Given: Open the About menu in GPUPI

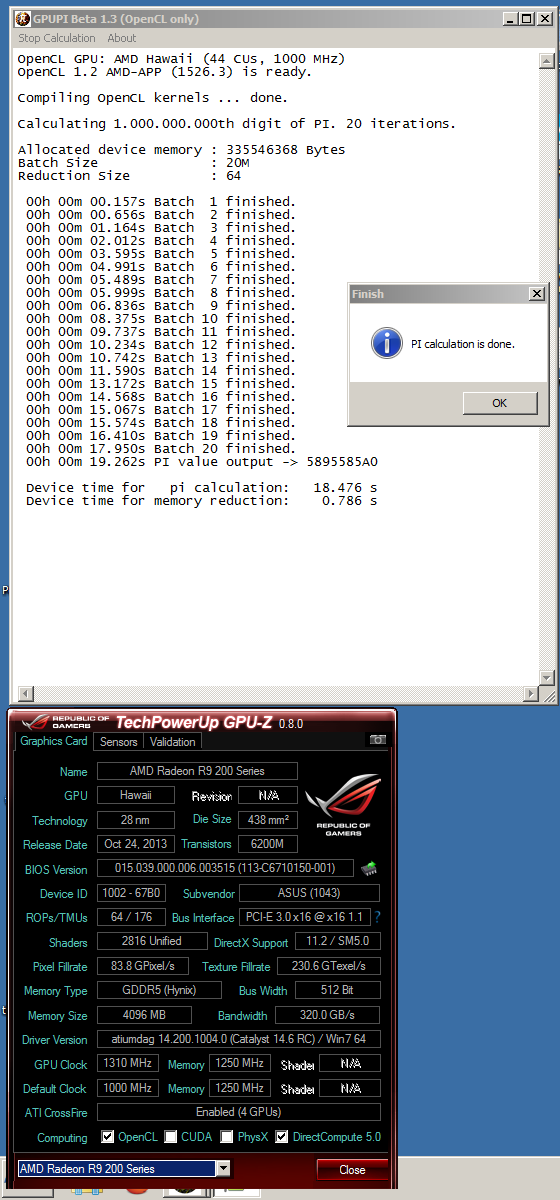Looking at the screenshot, I should pyautogui.click(x=122, y=38).
